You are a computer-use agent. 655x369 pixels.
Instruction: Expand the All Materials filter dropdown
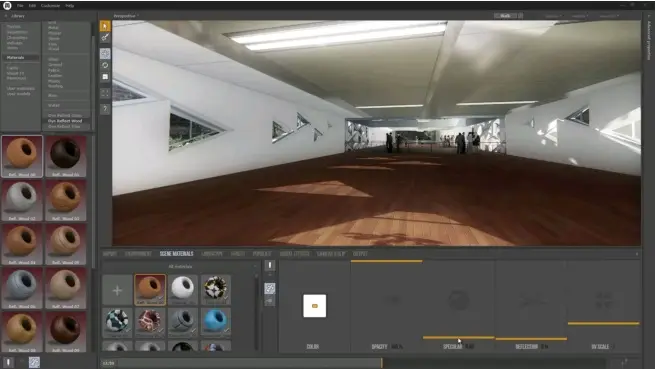click(x=180, y=266)
